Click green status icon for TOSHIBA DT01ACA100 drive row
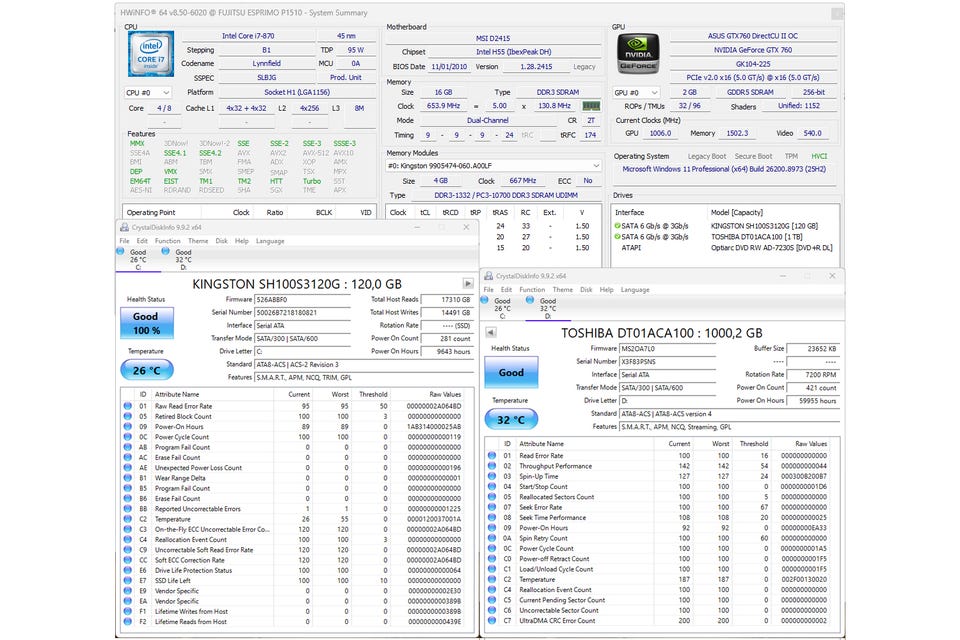Viewport: 960px width, 640px height. pos(617,236)
